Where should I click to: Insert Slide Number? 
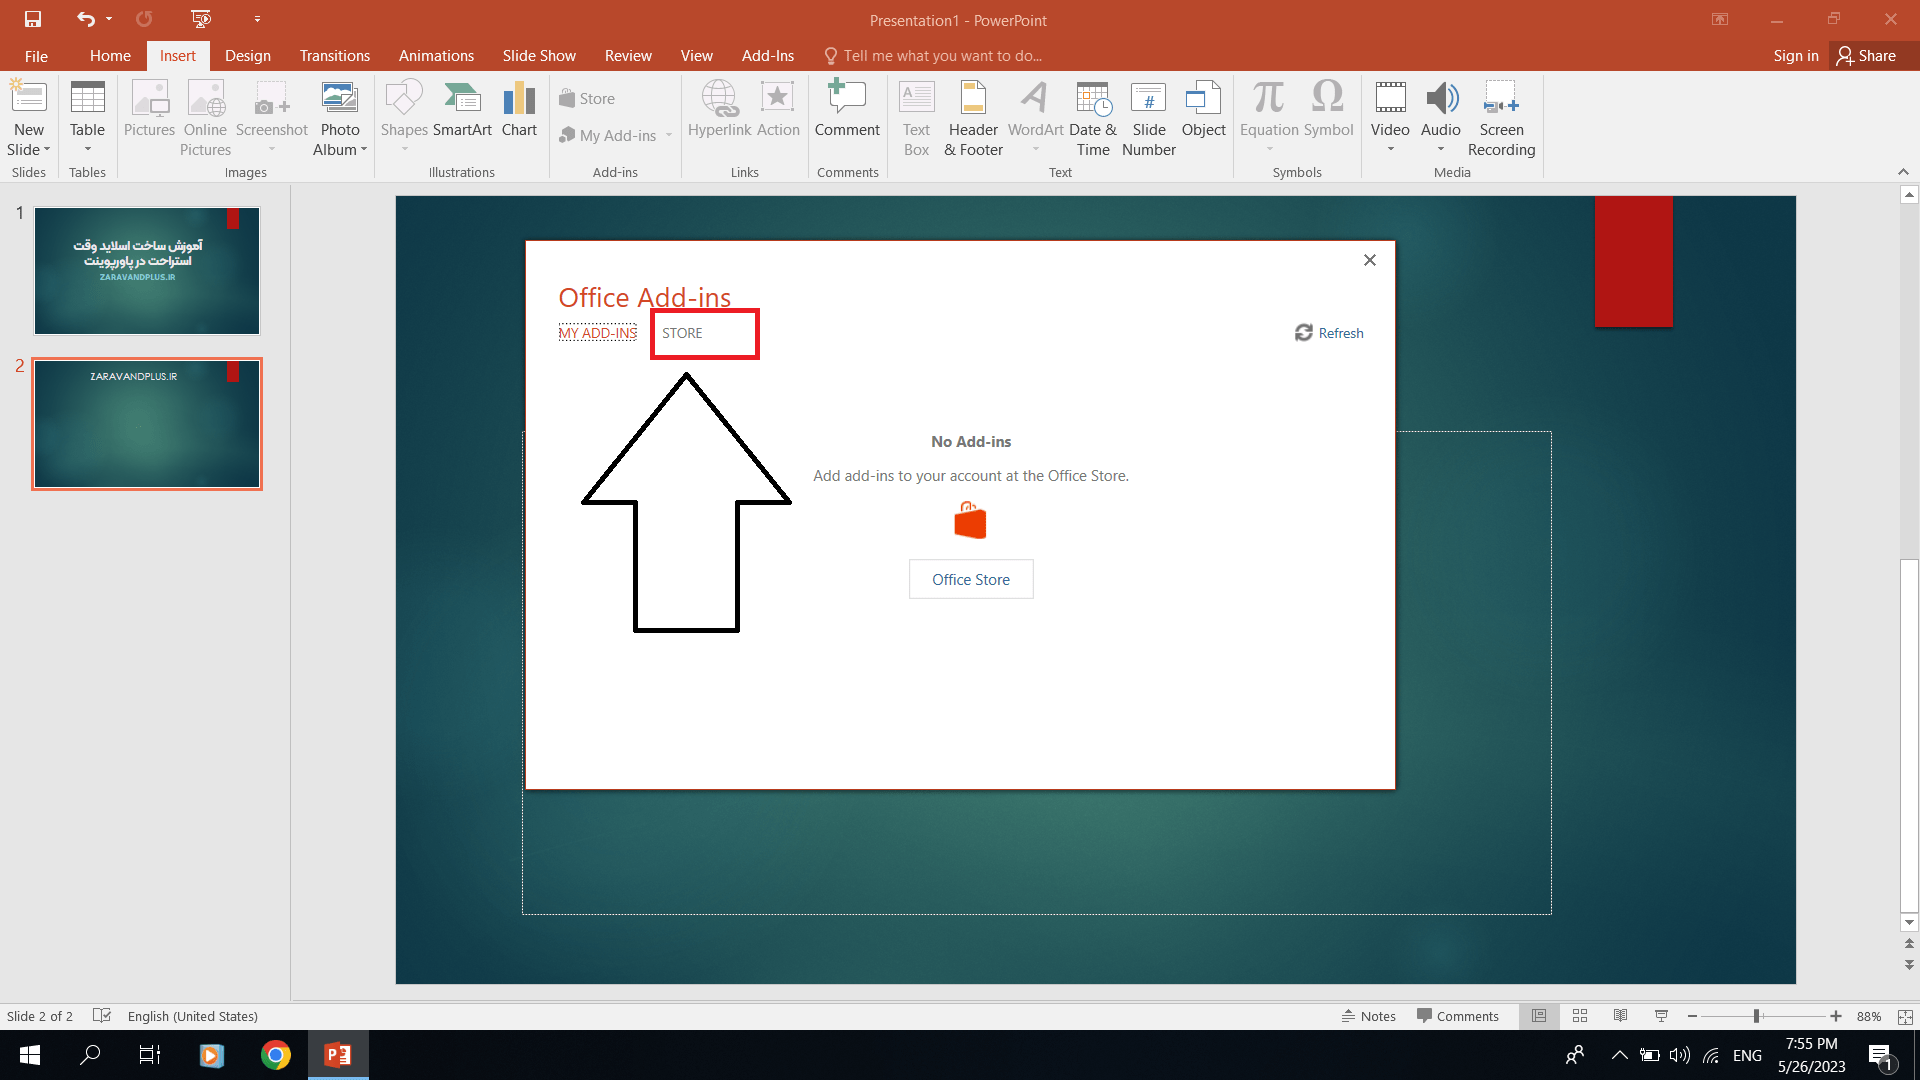[1149, 118]
